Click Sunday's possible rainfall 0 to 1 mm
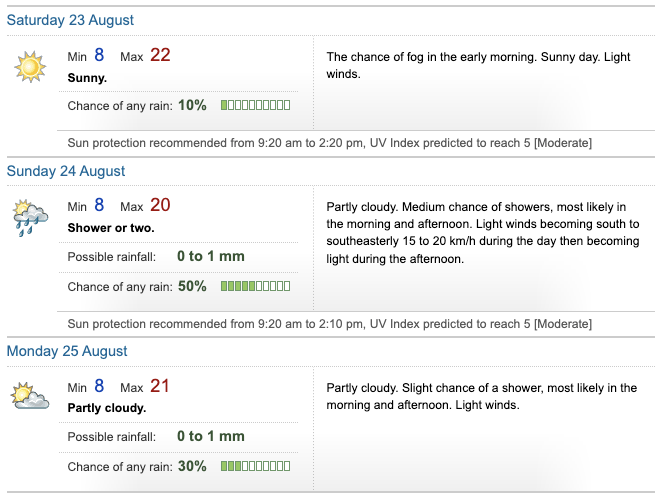The image size is (655, 498). coord(210,257)
